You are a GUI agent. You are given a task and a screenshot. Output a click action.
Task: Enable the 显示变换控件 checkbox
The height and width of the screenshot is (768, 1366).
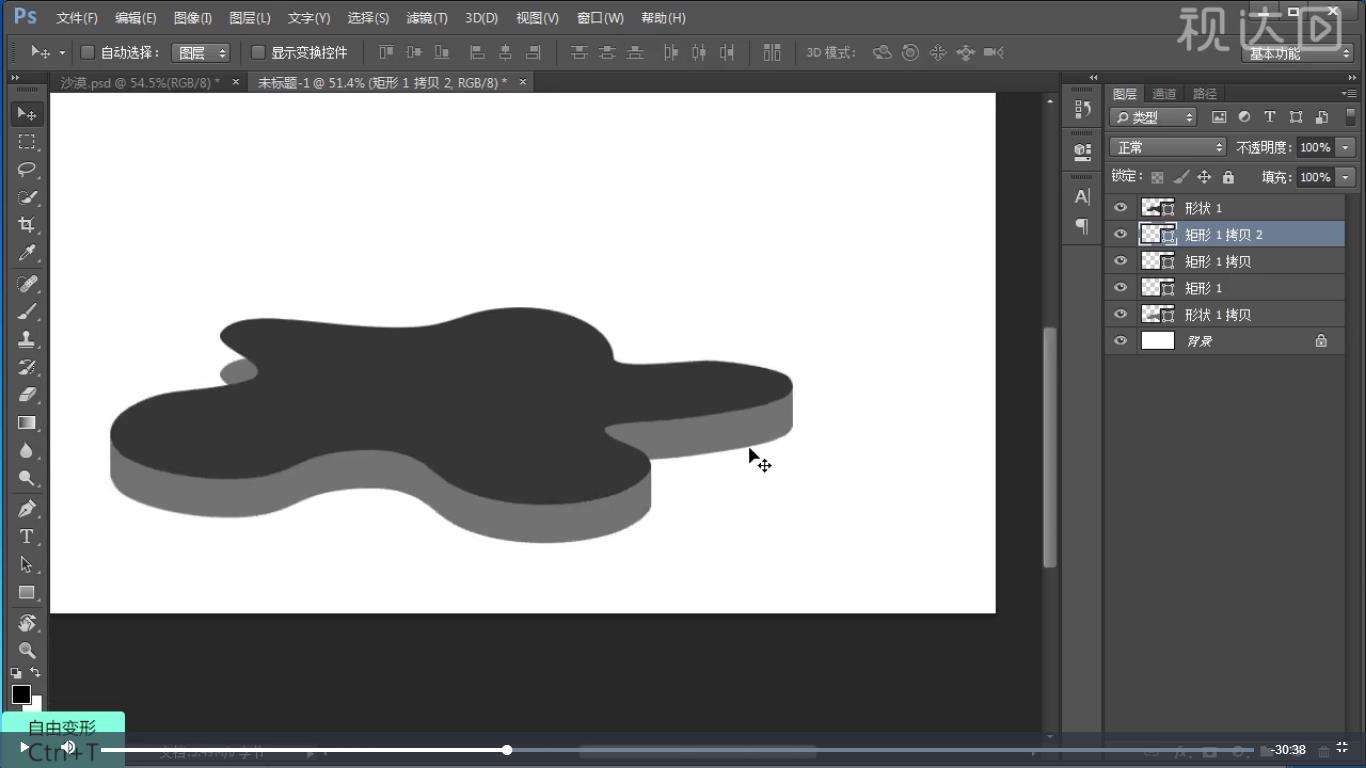tap(258, 52)
